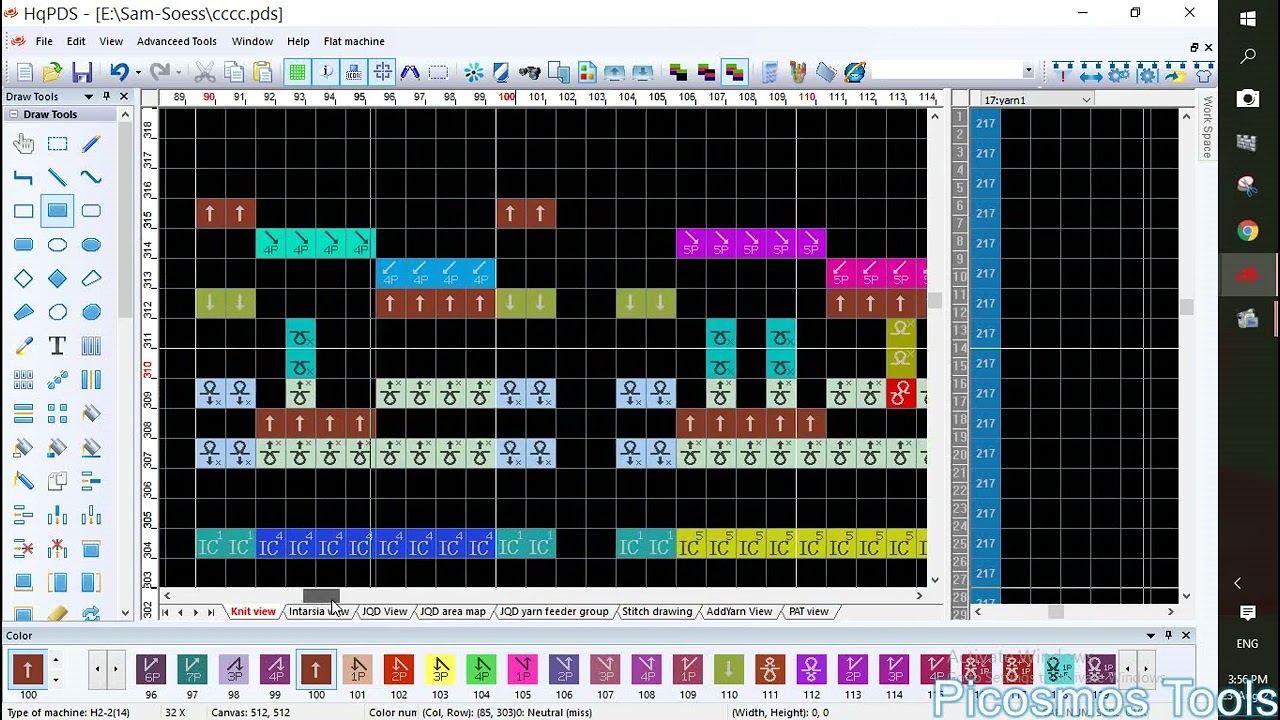Select the dashed rectangle selection tool
This screenshot has width=1280, height=720.
58,144
